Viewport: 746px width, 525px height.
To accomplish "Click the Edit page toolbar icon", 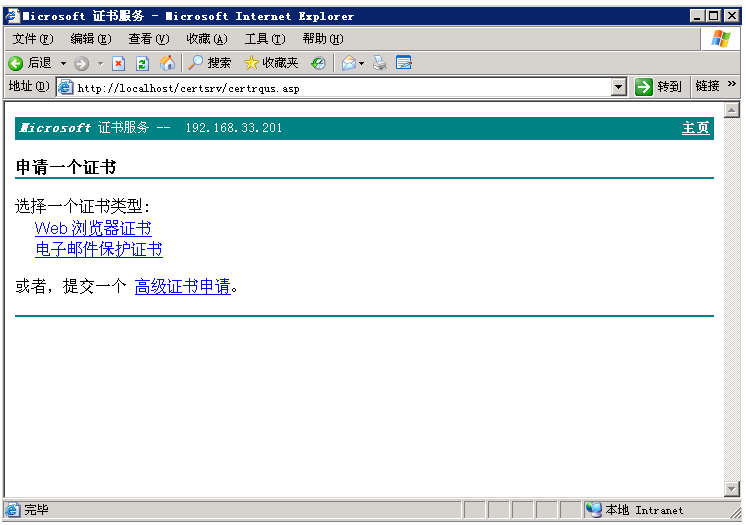I will click(x=404, y=63).
